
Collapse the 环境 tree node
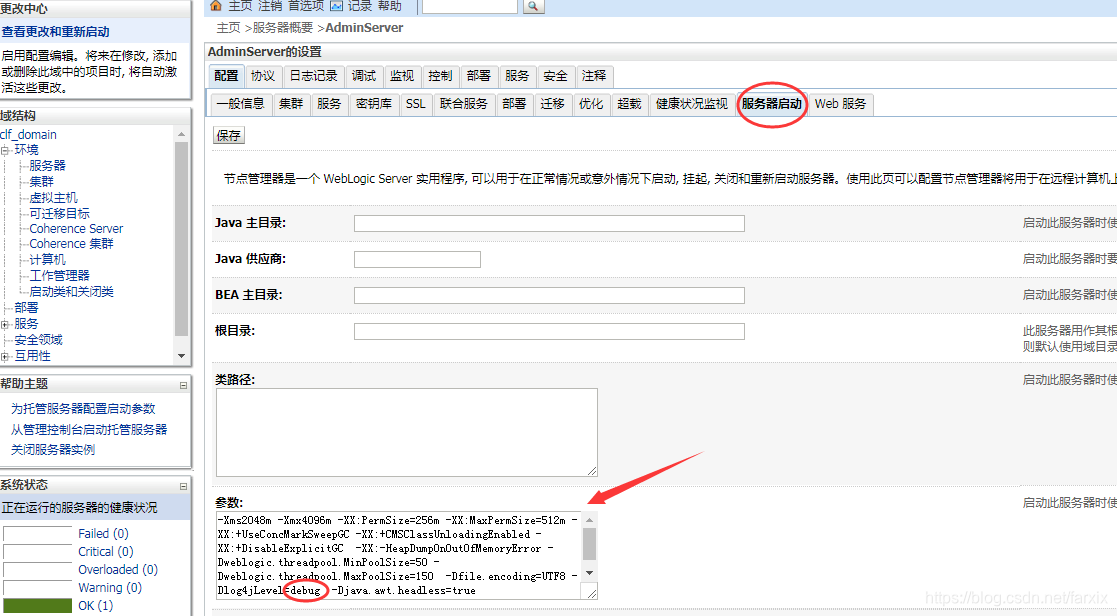point(5,150)
